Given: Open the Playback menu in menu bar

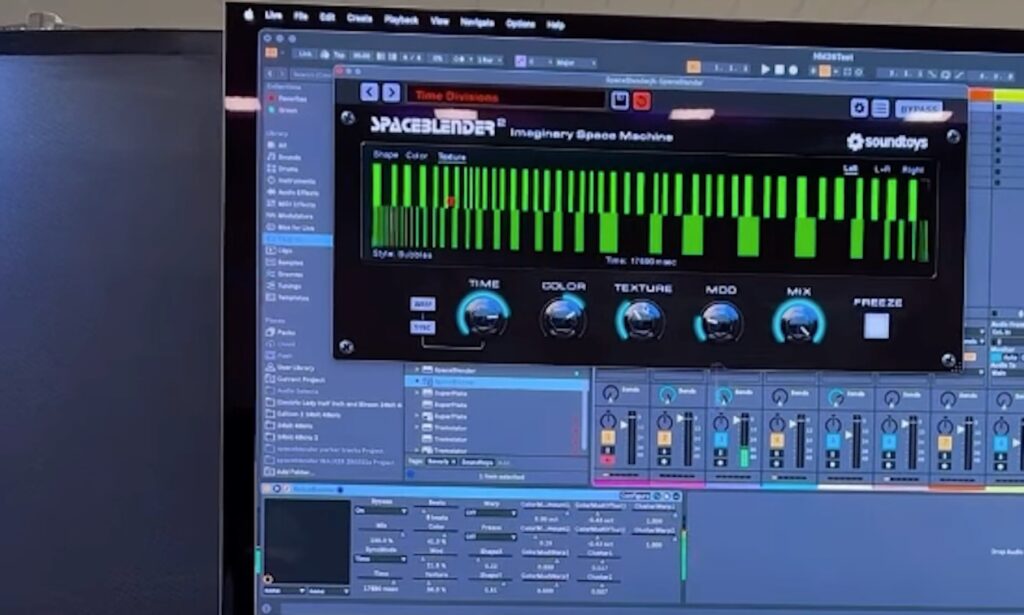Looking at the screenshot, I should [401, 18].
